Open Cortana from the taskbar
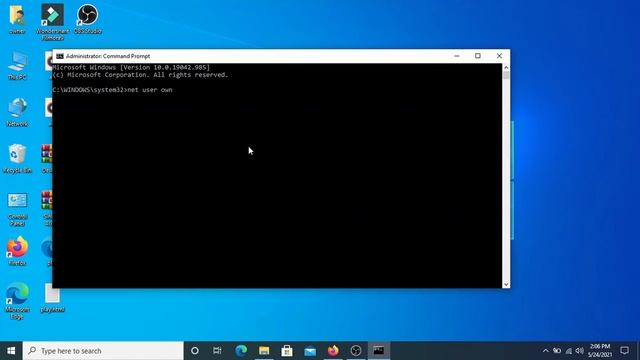640x360 pixels. [195, 351]
